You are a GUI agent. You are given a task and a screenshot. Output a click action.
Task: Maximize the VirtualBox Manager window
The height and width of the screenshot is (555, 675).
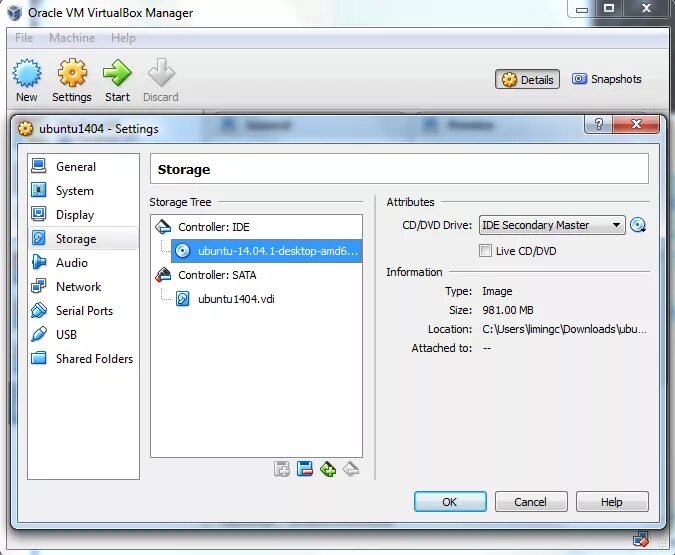pyautogui.click(x=609, y=8)
